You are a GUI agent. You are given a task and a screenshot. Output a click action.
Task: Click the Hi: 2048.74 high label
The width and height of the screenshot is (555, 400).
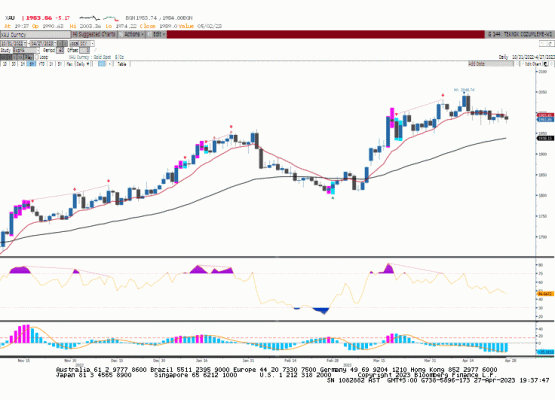[x=464, y=90]
